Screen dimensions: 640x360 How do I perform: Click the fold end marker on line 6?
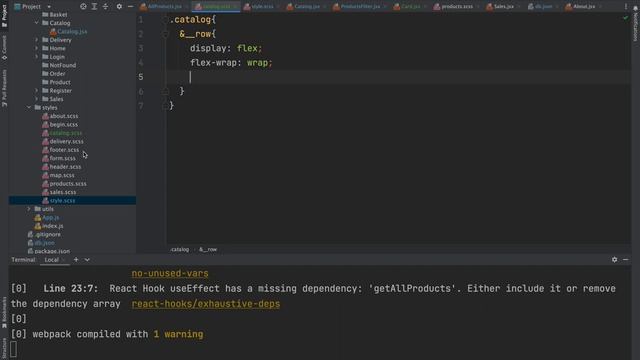(165, 91)
